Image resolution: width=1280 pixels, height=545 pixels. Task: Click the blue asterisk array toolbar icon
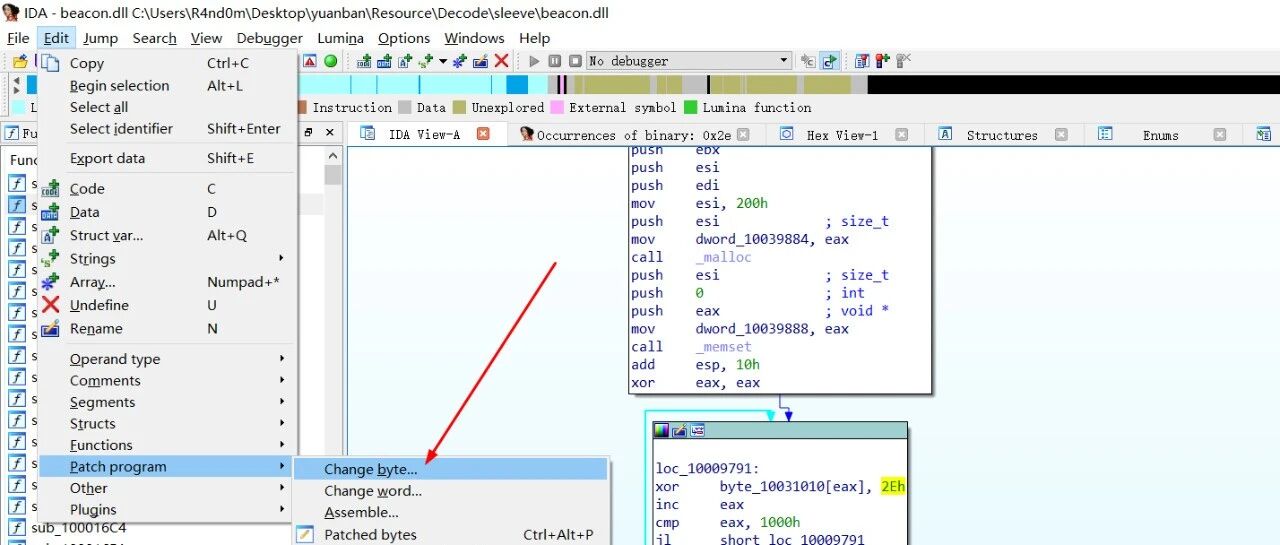coord(459,61)
